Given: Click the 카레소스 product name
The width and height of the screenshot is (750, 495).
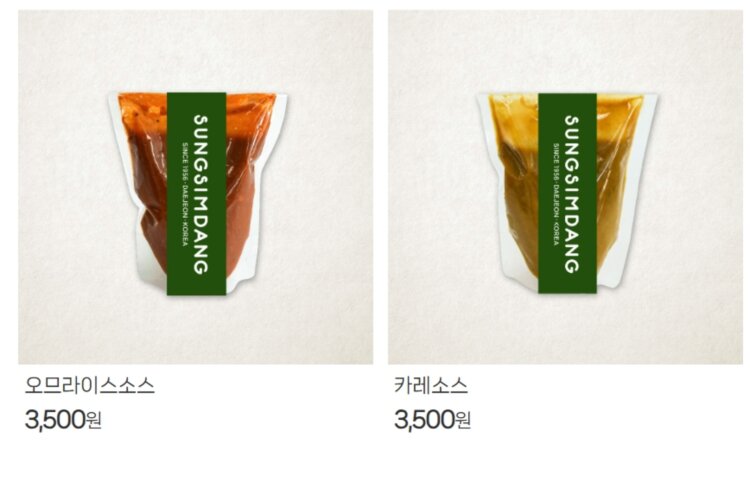Looking at the screenshot, I should [x=431, y=386].
